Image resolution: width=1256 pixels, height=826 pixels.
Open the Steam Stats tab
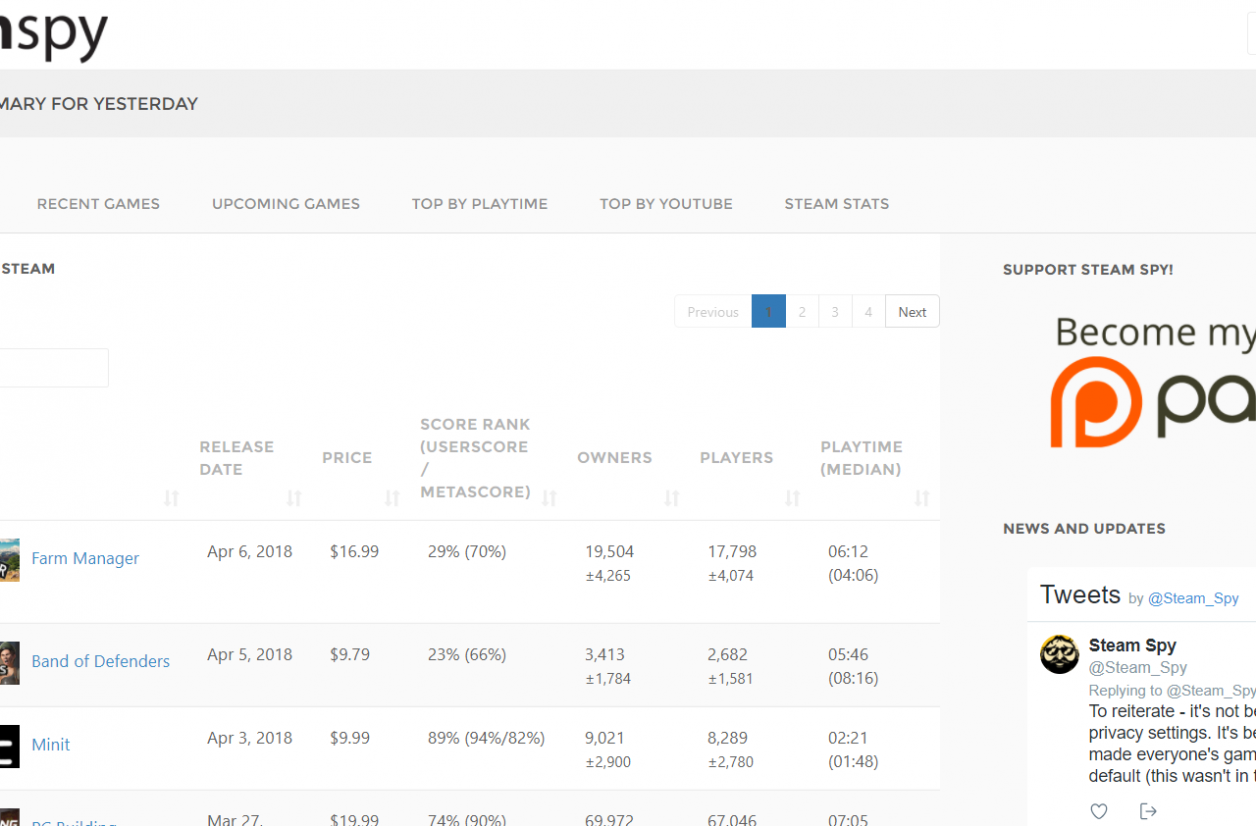point(837,203)
